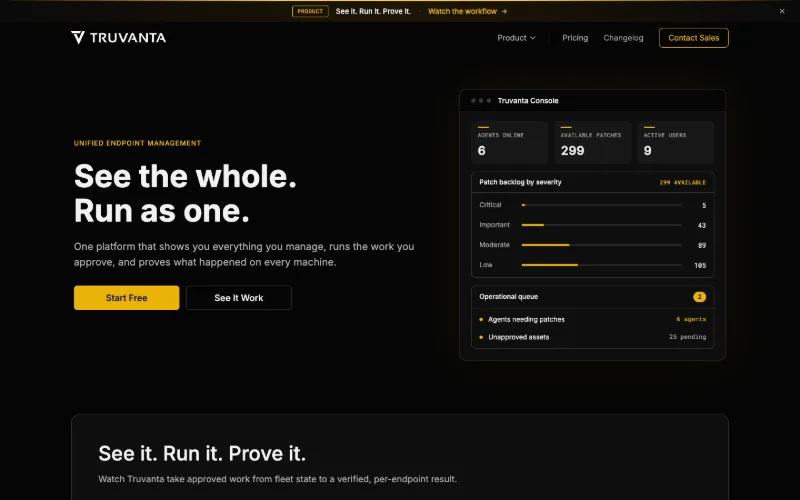Click the Moderate severity bar

[602, 245]
